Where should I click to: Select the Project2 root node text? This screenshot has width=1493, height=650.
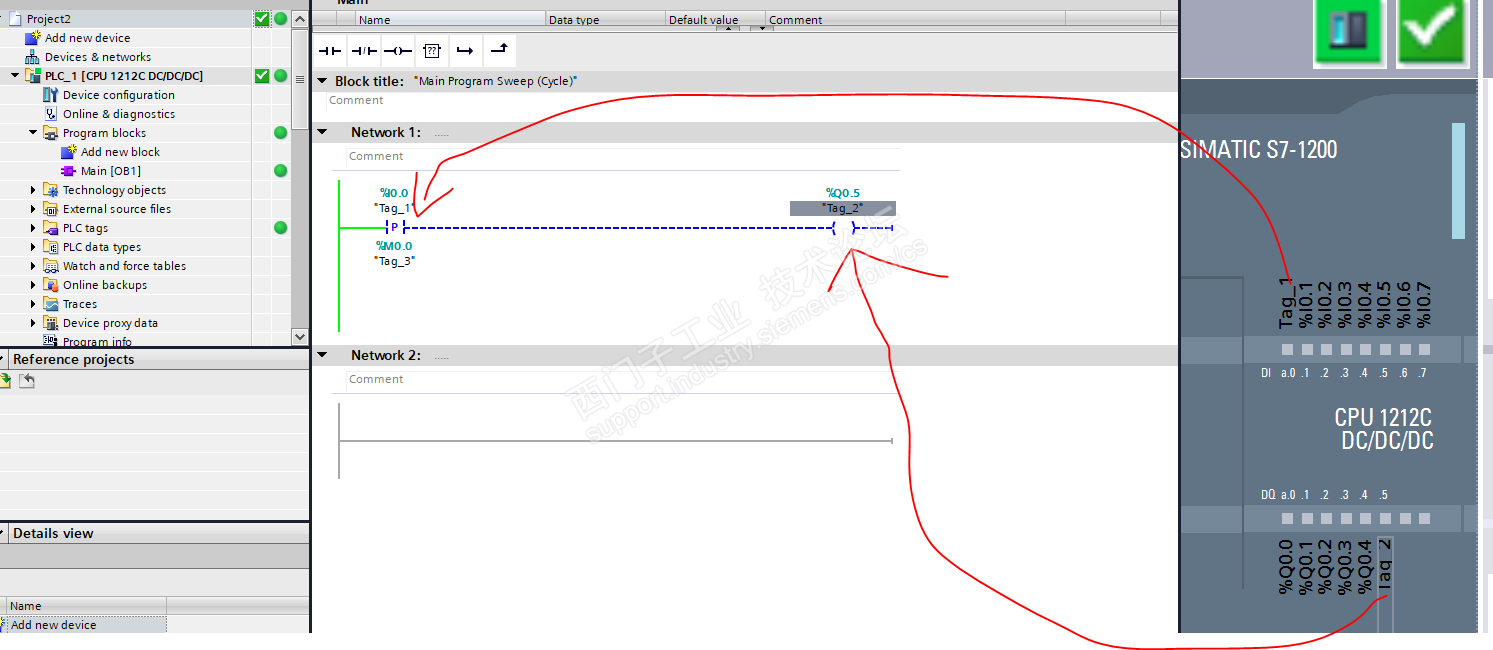49,19
